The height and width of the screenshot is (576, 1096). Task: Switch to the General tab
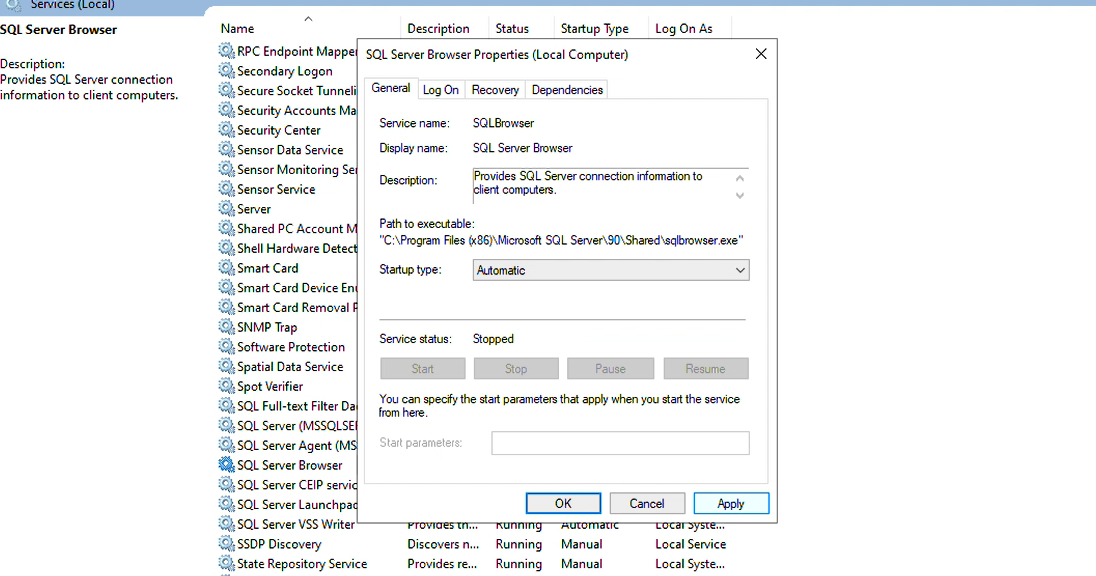click(x=391, y=88)
